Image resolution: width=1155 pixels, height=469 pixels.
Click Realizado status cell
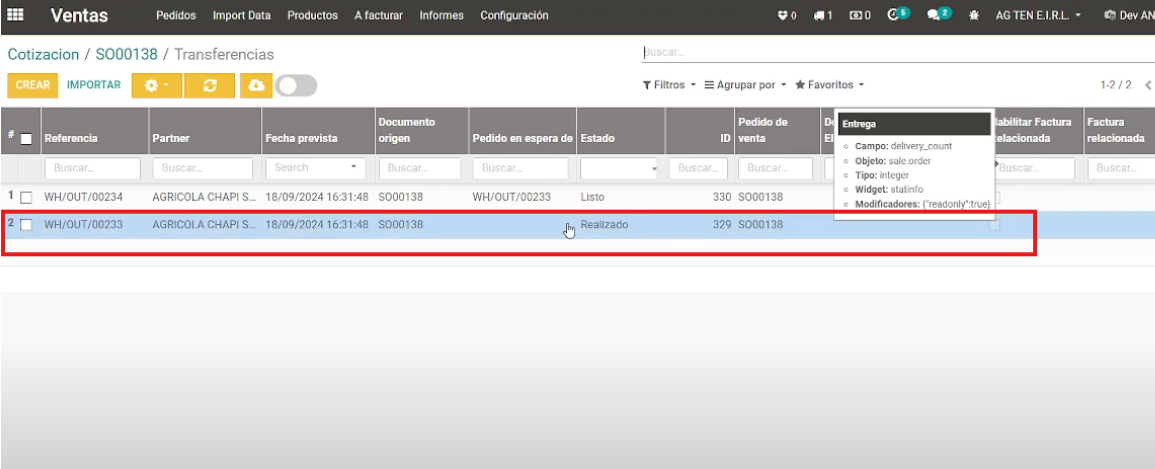(604, 225)
